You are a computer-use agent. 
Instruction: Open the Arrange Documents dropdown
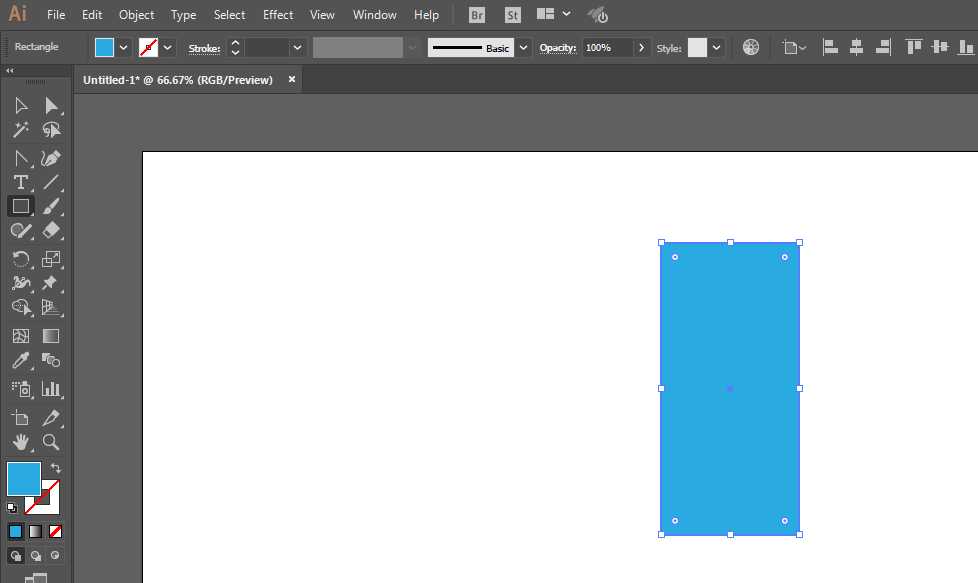(554, 14)
